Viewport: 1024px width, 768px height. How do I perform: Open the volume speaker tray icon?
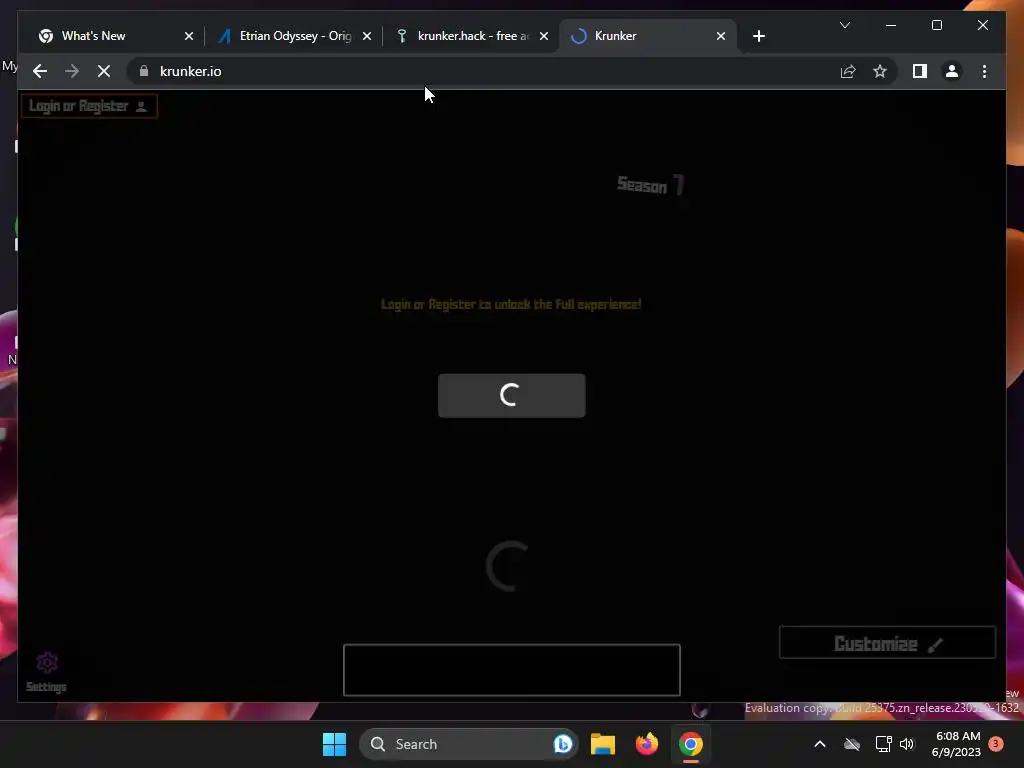[906, 744]
